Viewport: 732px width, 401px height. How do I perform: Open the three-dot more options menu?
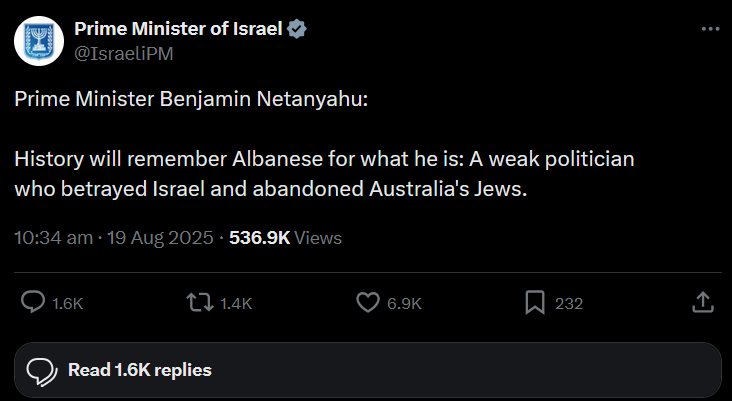coord(710,30)
